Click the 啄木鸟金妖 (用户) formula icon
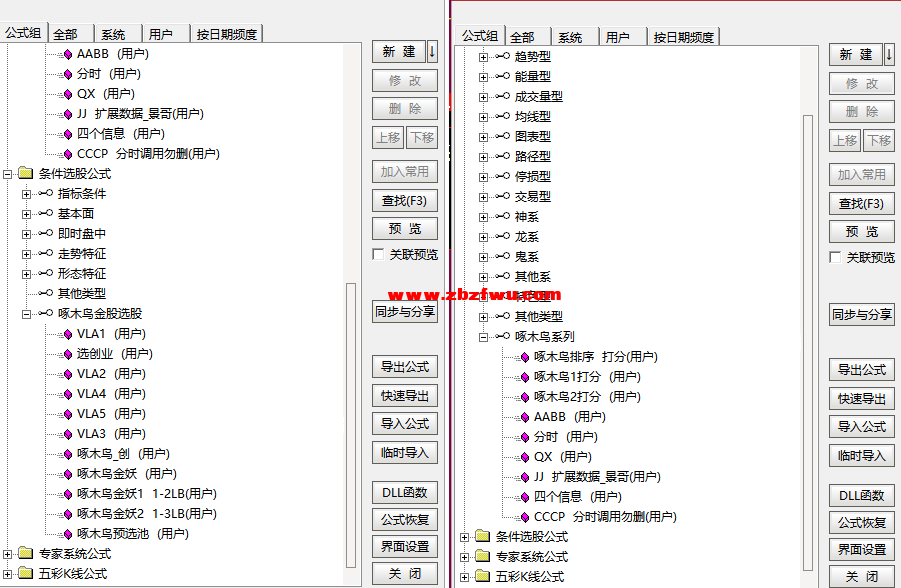 coord(68,475)
